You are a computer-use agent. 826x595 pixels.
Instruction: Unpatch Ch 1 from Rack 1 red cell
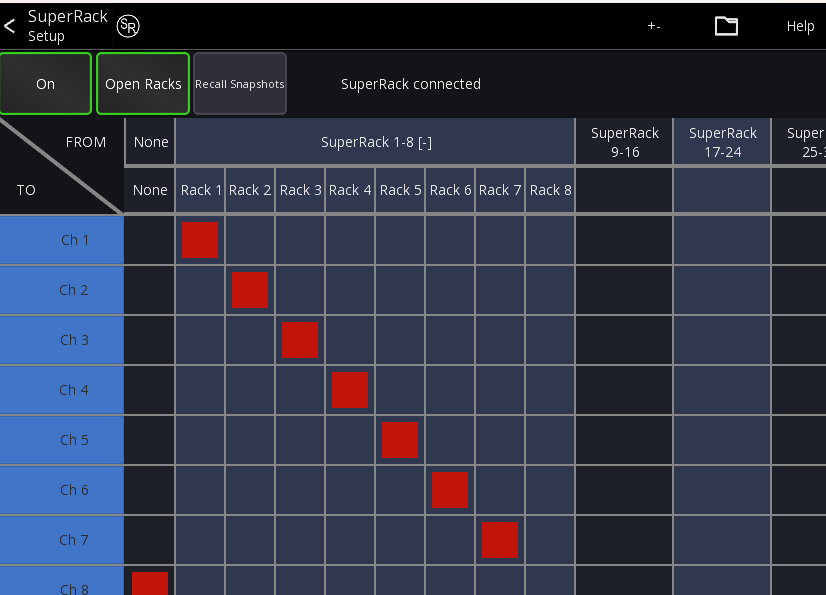(x=200, y=240)
